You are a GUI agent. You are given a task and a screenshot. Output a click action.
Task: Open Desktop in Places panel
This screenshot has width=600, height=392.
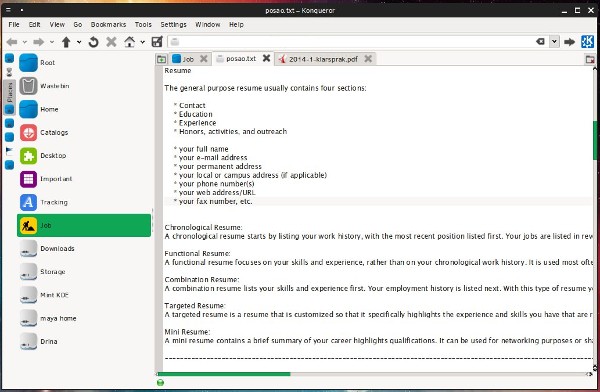pyautogui.click(x=84, y=156)
